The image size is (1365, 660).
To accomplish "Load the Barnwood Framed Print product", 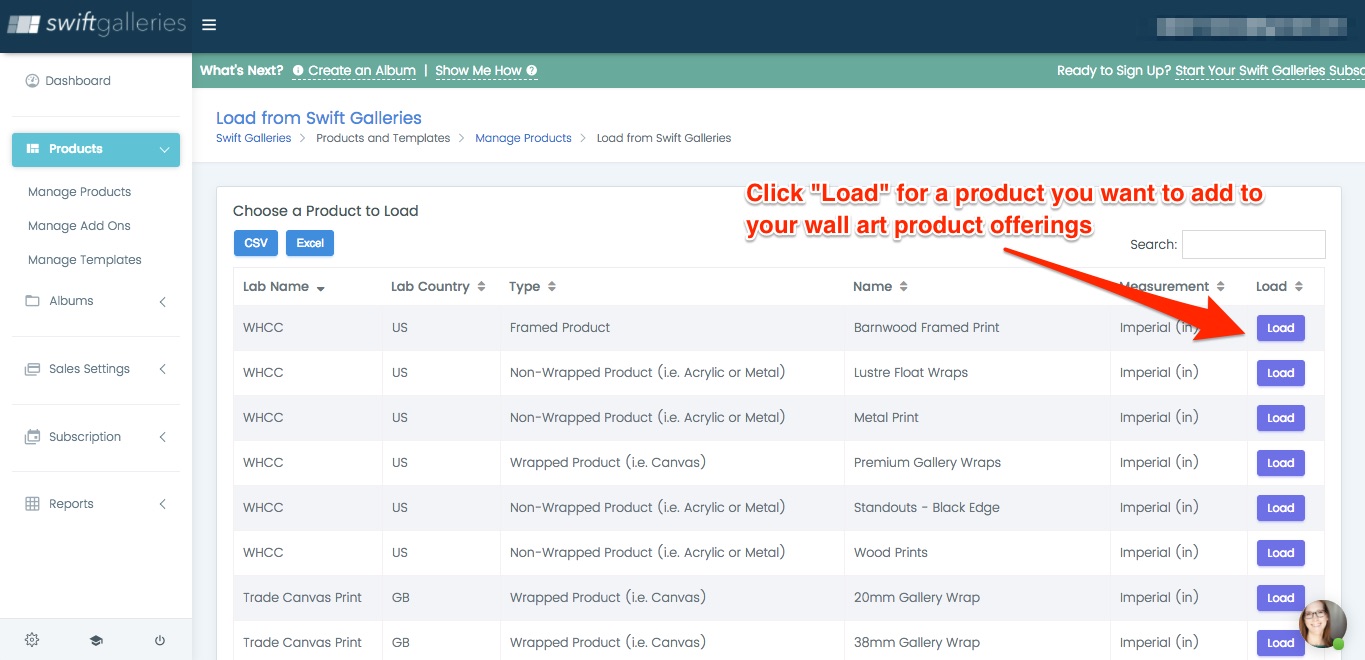I will tap(1280, 328).
